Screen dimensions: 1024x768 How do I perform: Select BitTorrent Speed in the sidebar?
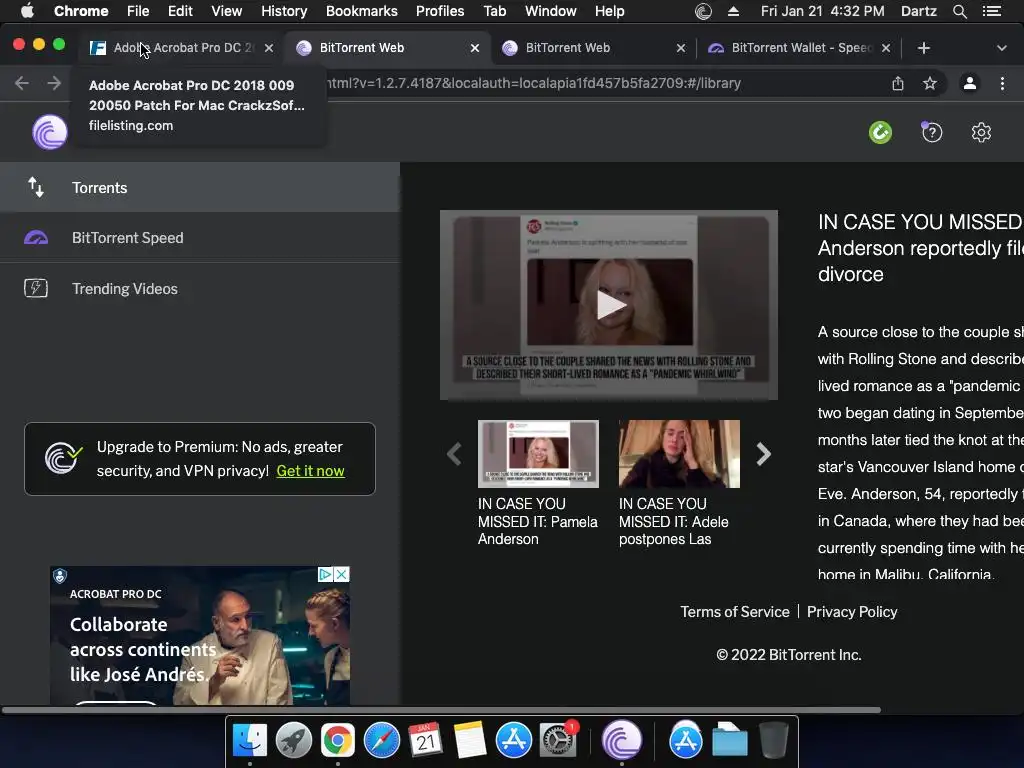pos(200,238)
